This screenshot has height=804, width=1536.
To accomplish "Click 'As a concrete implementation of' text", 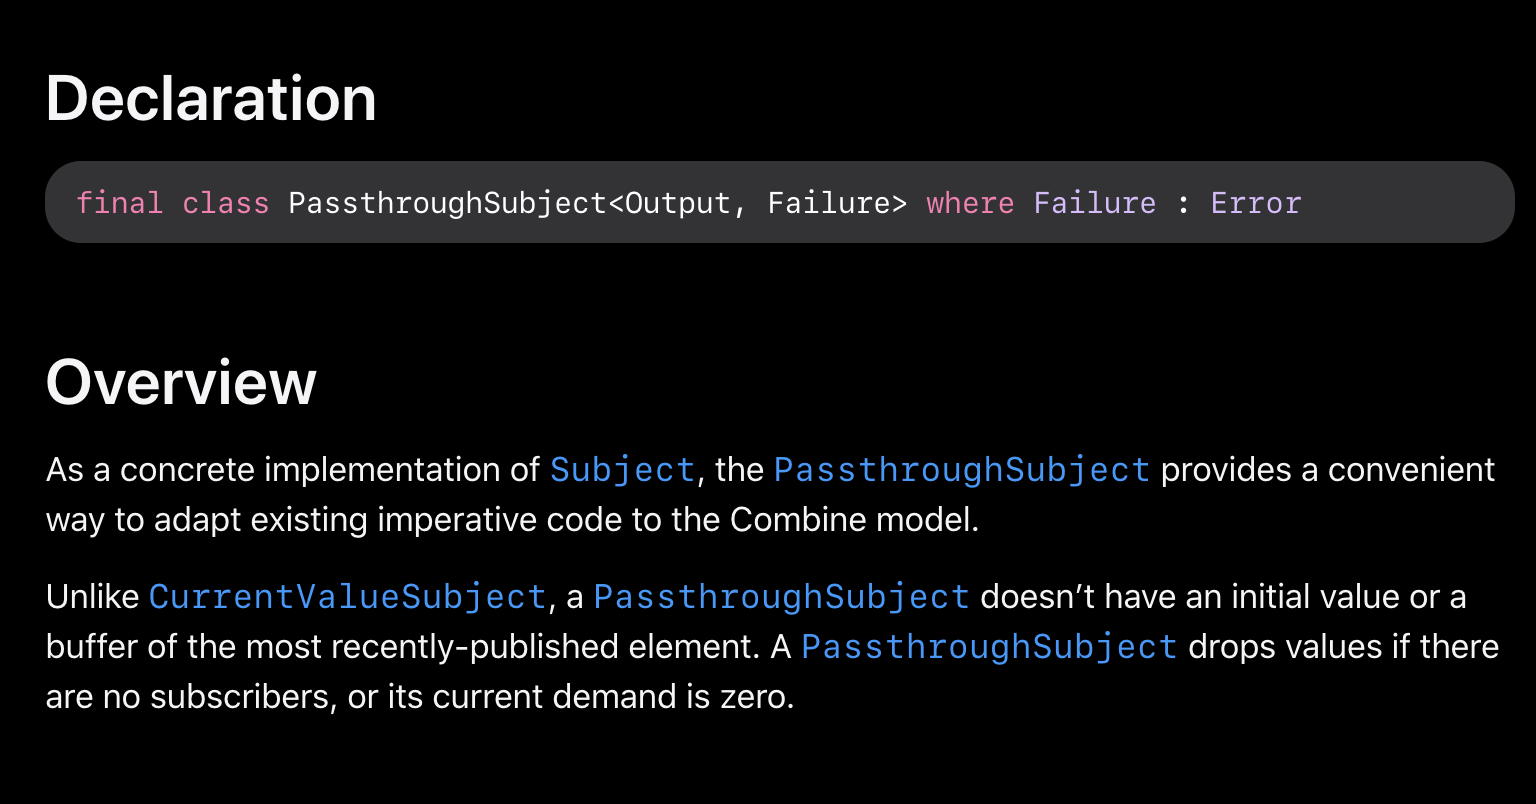I will (293, 470).
